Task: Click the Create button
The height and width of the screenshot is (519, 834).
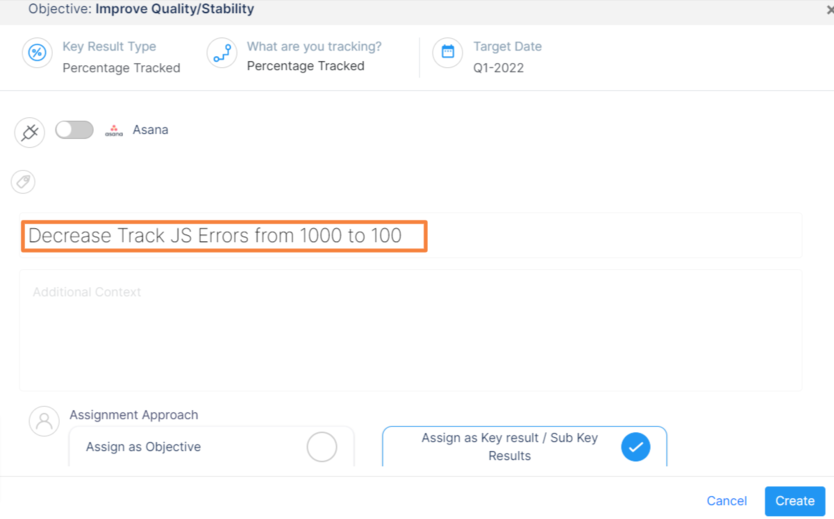Action: 794,501
